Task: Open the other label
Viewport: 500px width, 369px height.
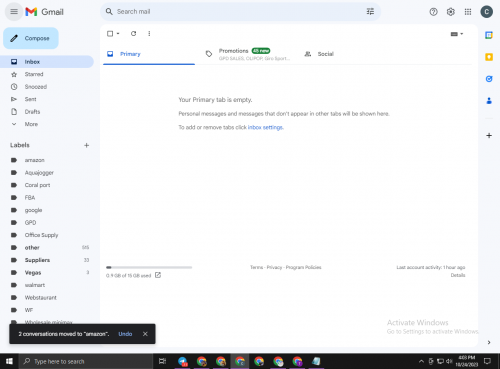Action: 47,248
